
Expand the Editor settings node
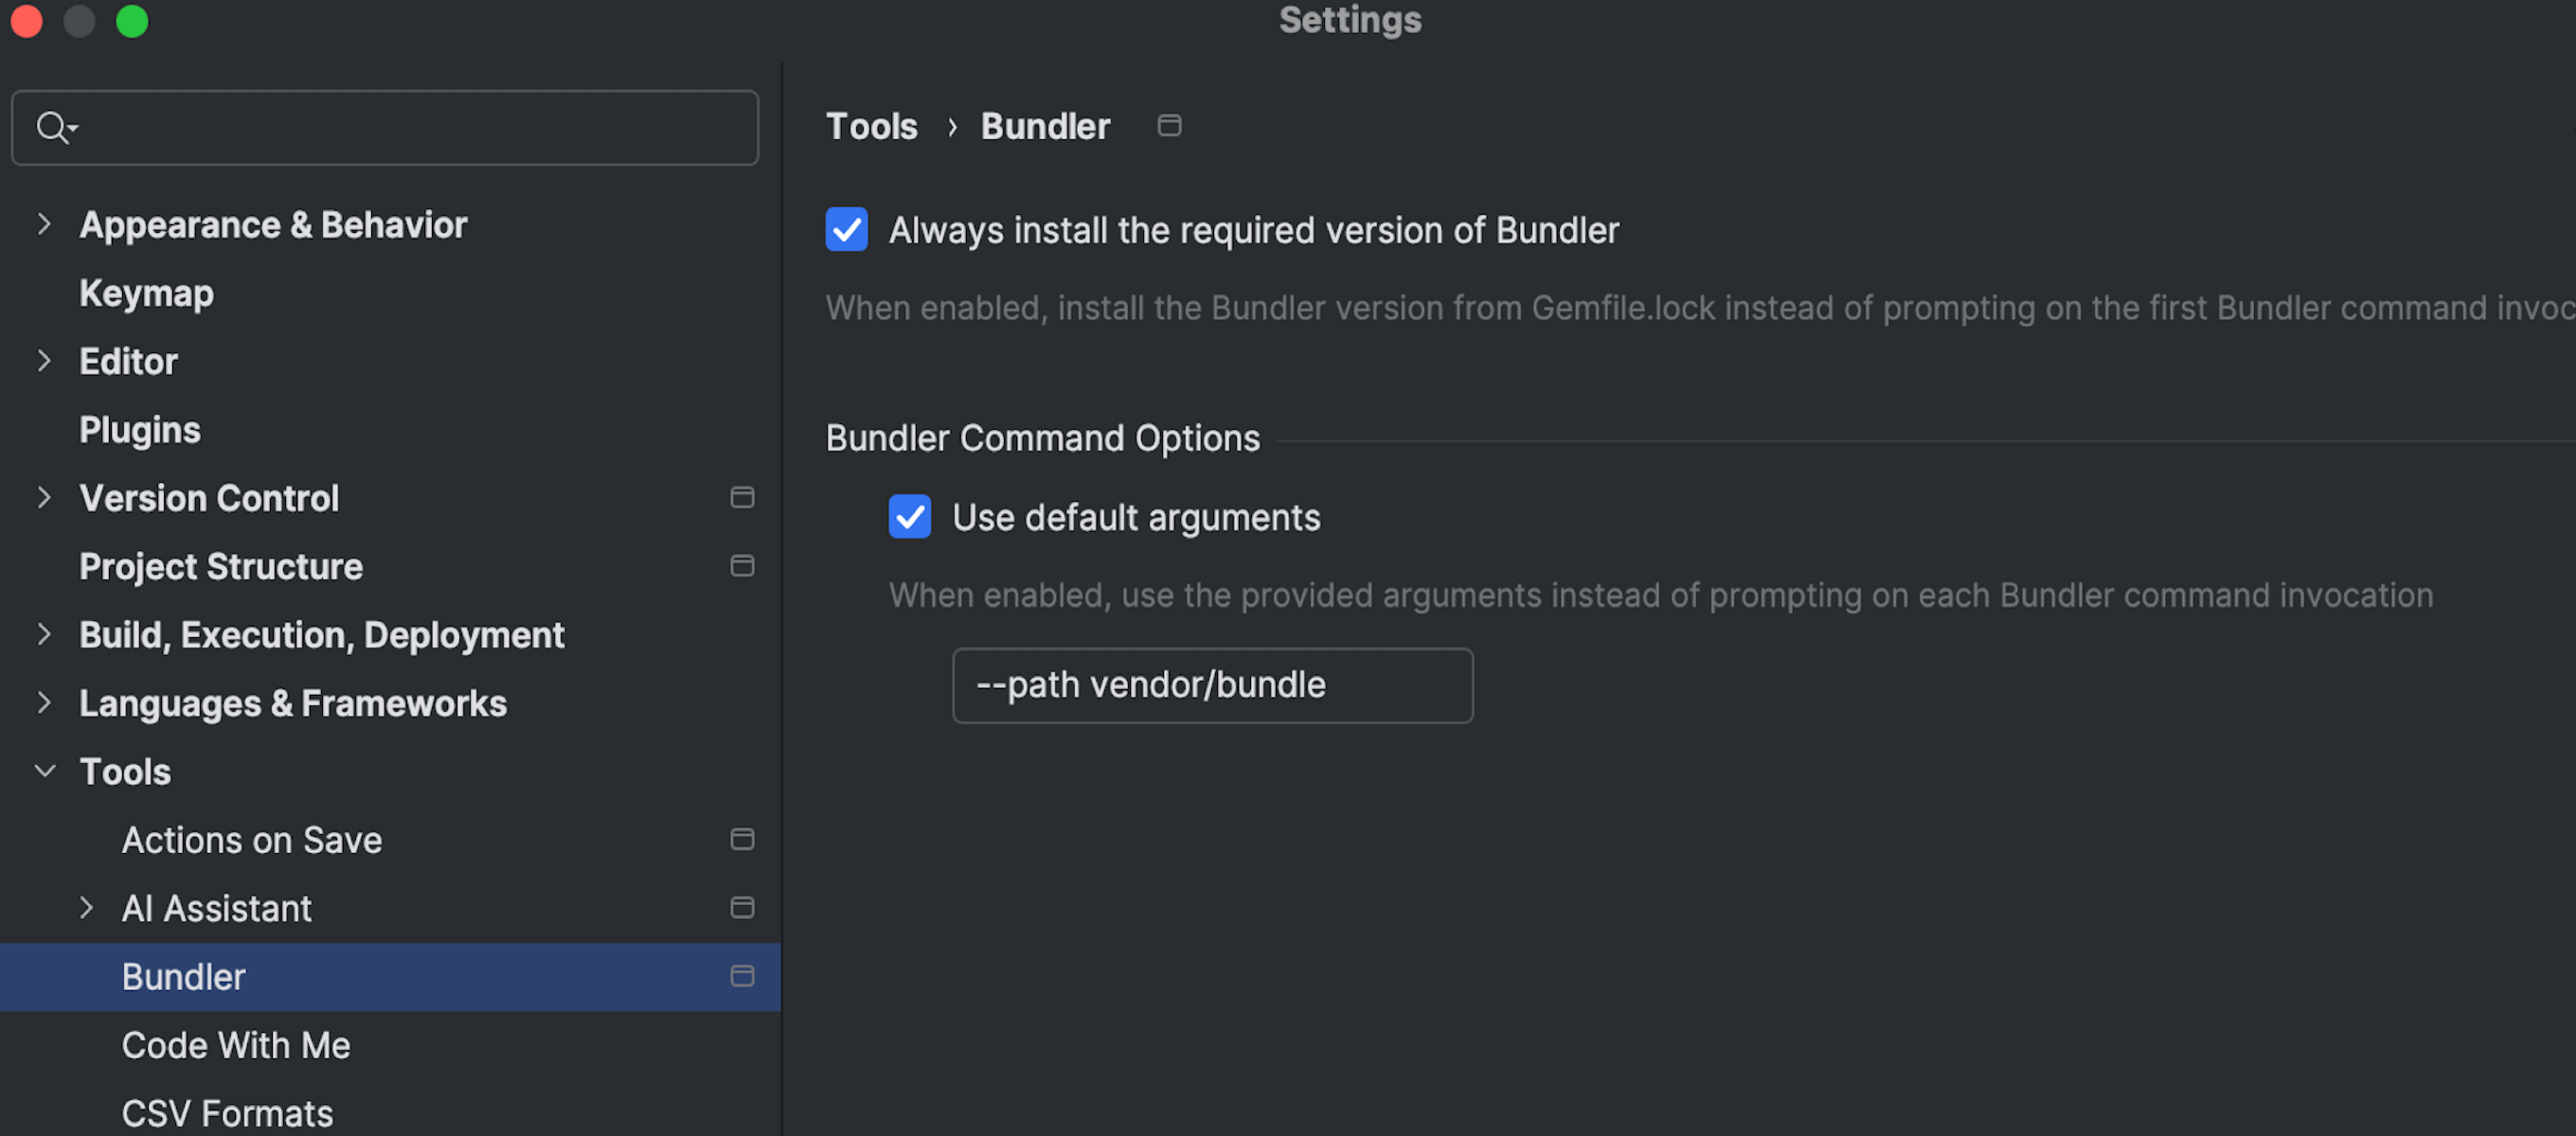44,361
